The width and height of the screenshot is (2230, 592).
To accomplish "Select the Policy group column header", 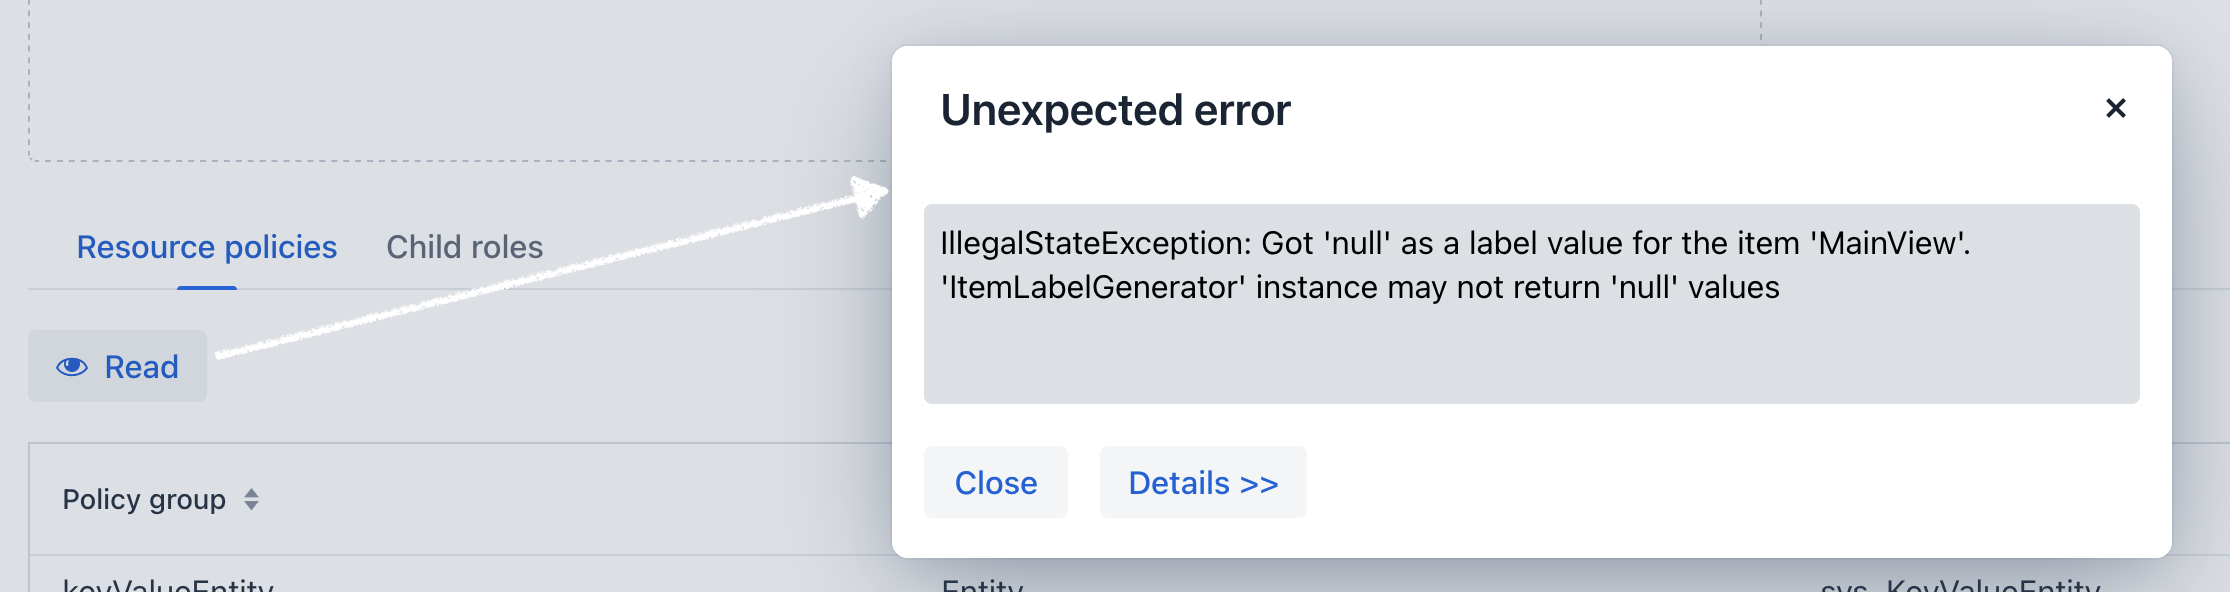I will point(144,499).
